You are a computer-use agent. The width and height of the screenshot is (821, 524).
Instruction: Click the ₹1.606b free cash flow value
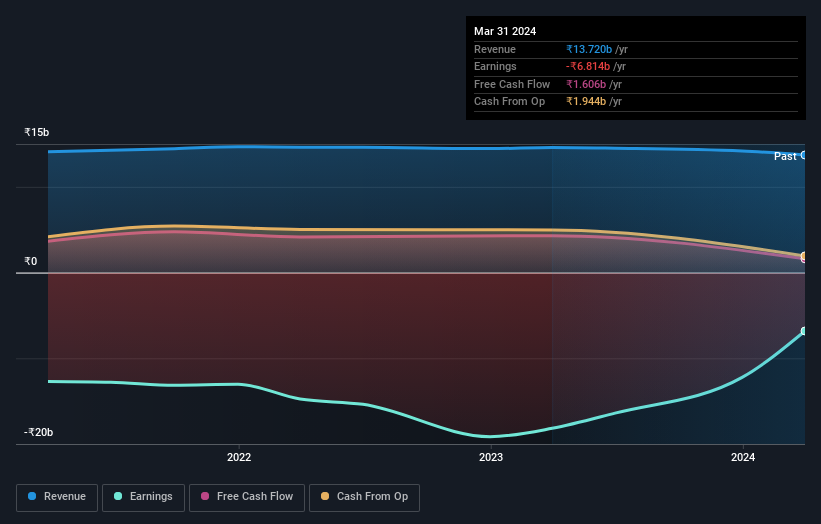(586, 84)
